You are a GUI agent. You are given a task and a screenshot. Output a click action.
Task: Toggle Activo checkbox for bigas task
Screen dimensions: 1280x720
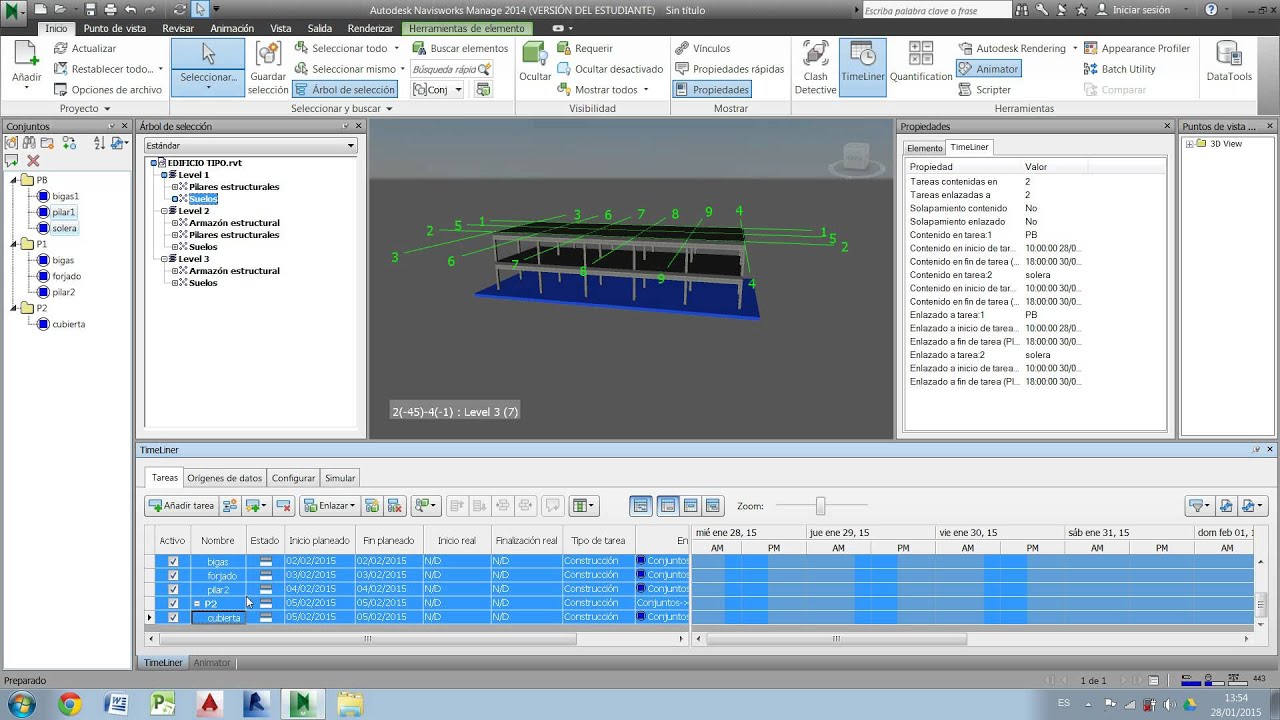point(173,562)
